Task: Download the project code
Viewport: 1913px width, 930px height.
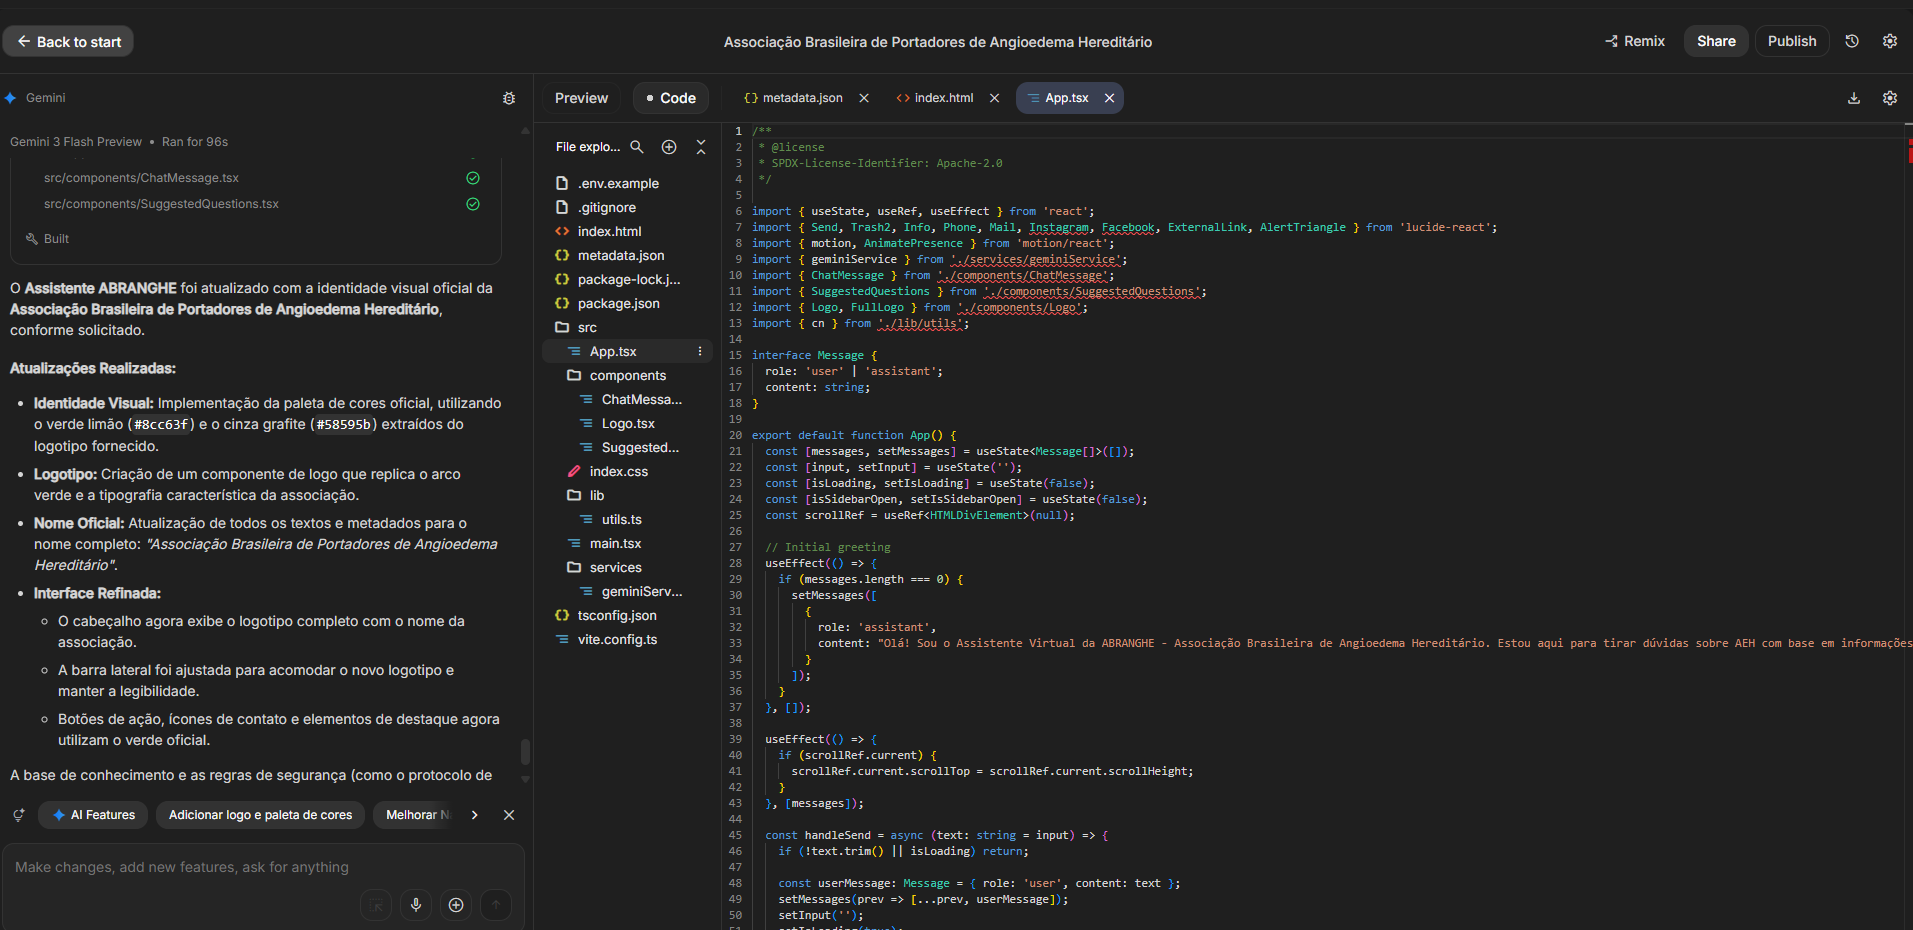Action: coord(1853,97)
